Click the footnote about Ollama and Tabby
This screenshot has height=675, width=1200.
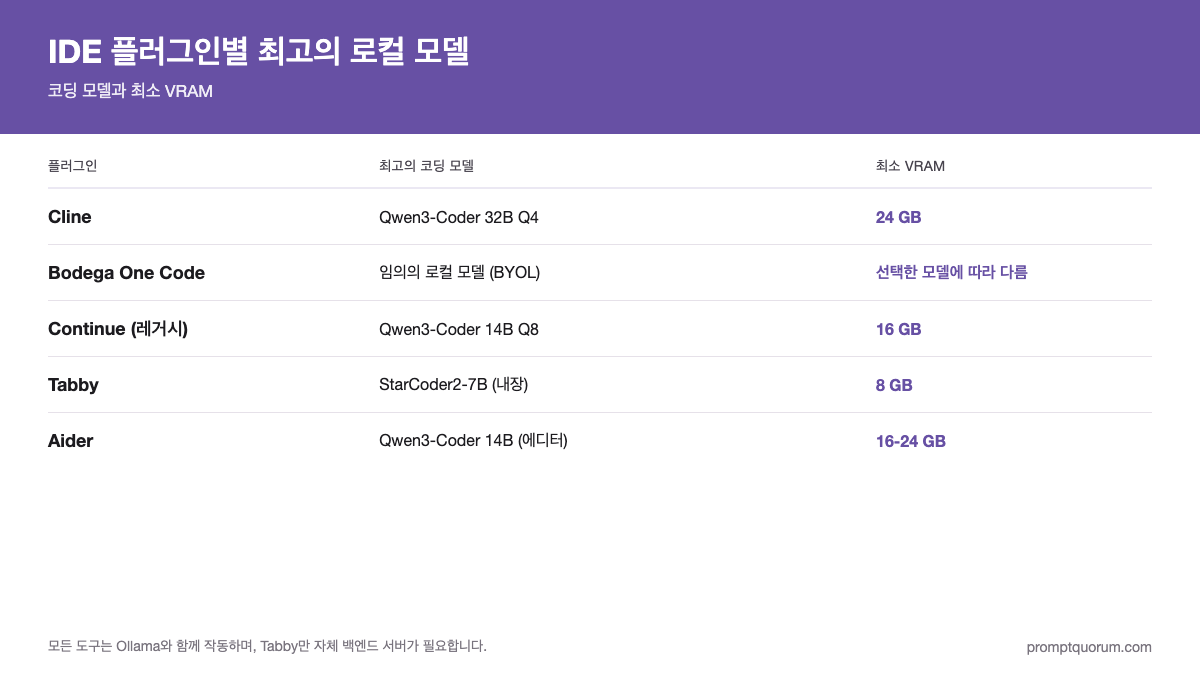click(x=267, y=646)
